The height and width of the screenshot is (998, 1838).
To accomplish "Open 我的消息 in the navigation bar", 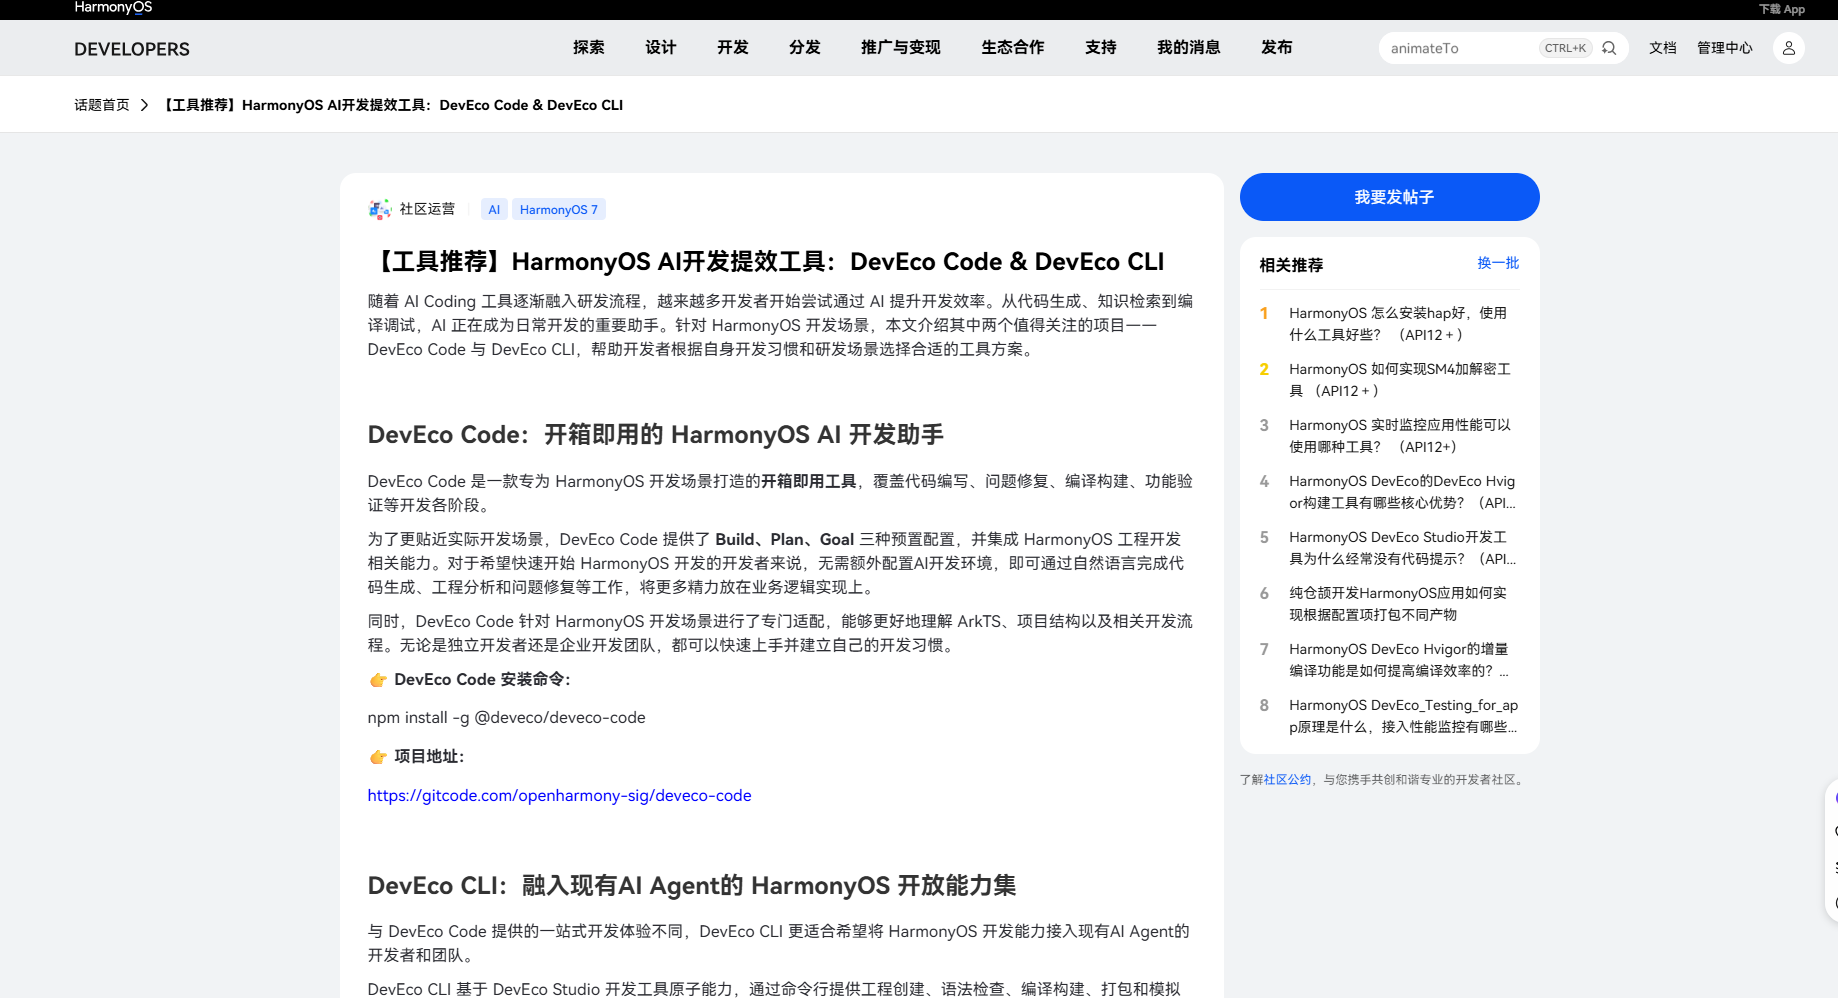I will [x=1189, y=48].
